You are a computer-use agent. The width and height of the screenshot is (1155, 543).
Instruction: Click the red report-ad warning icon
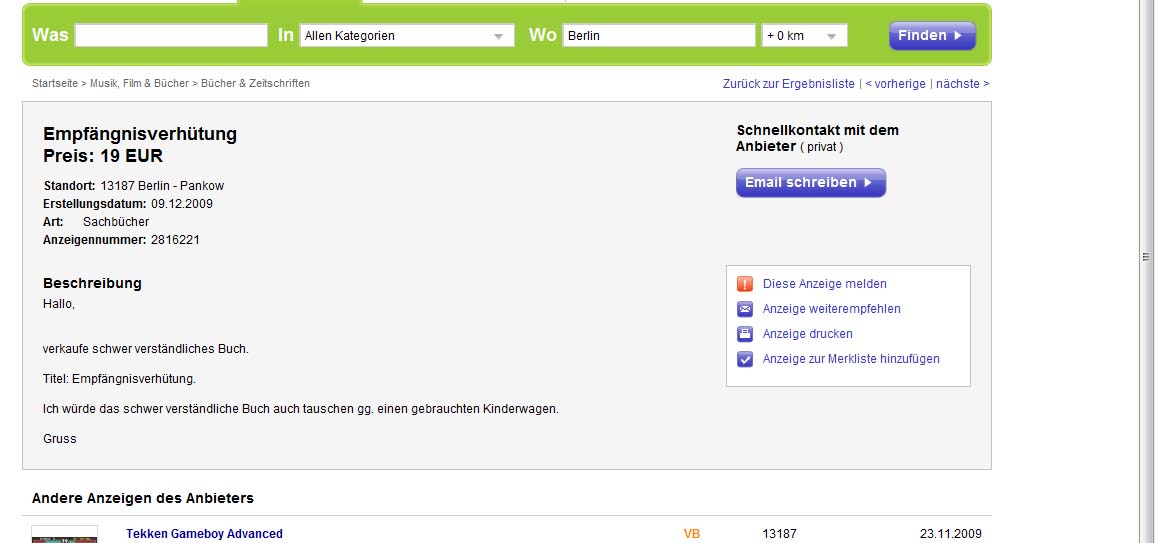point(745,284)
